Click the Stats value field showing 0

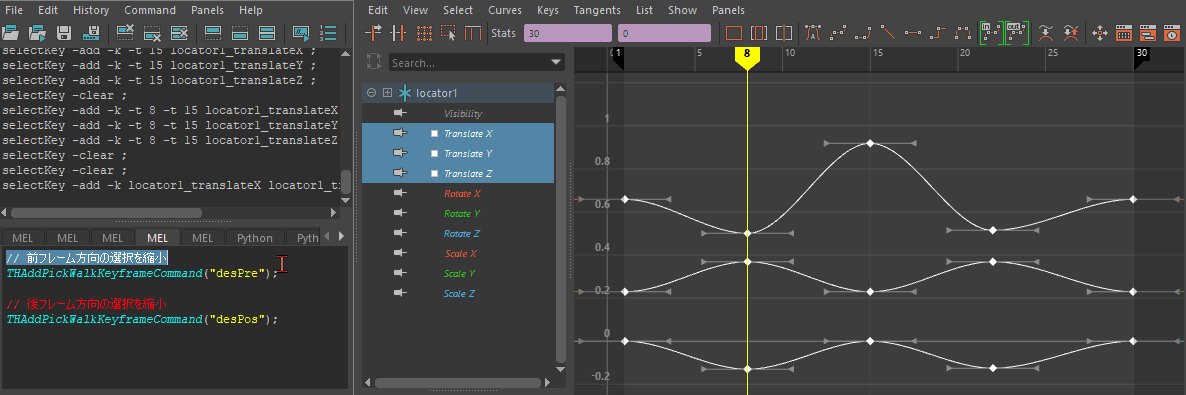coord(664,33)
